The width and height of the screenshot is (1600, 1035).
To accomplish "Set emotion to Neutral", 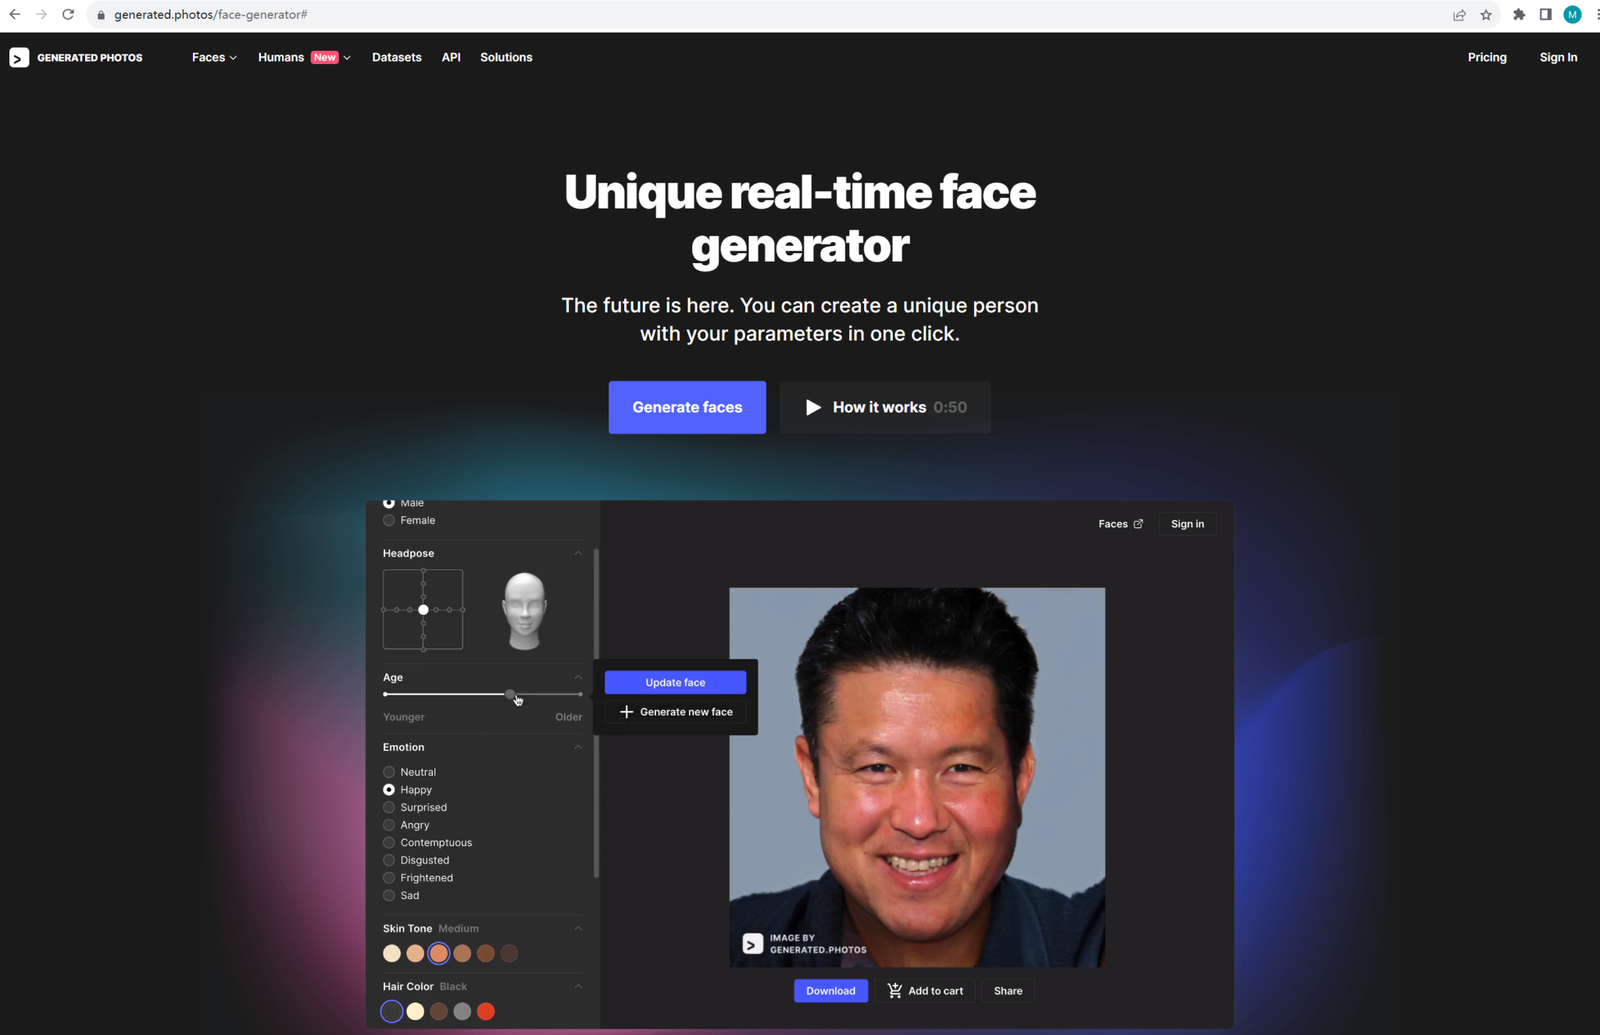I will 389,772.
